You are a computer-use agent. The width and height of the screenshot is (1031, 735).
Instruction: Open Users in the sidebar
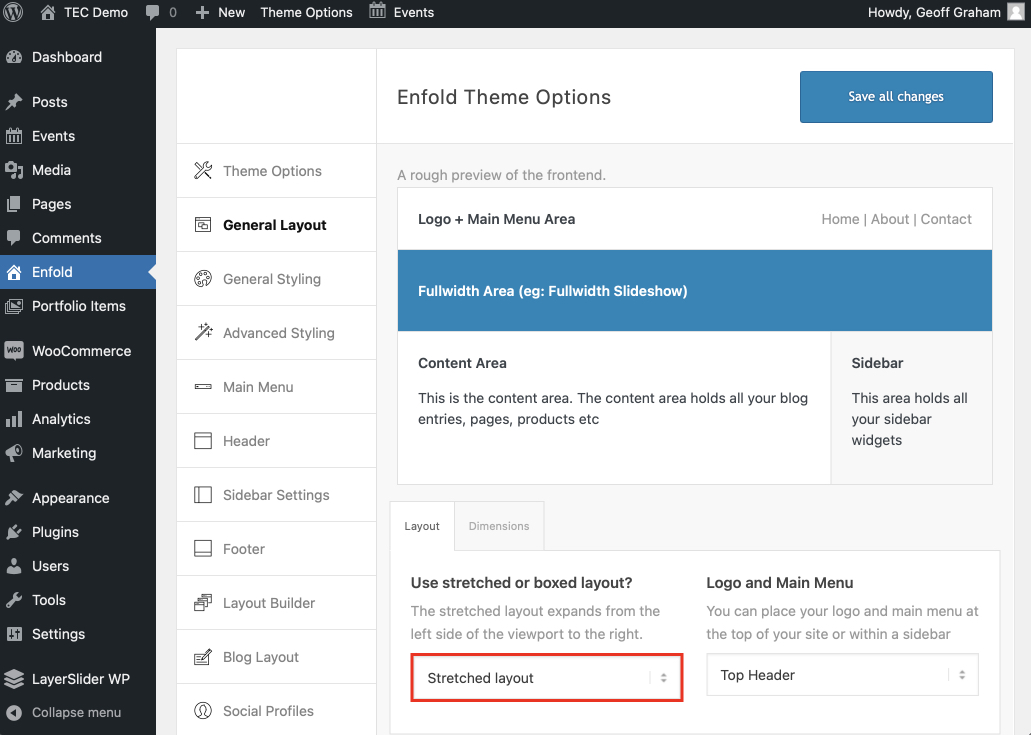pos(78,566)
